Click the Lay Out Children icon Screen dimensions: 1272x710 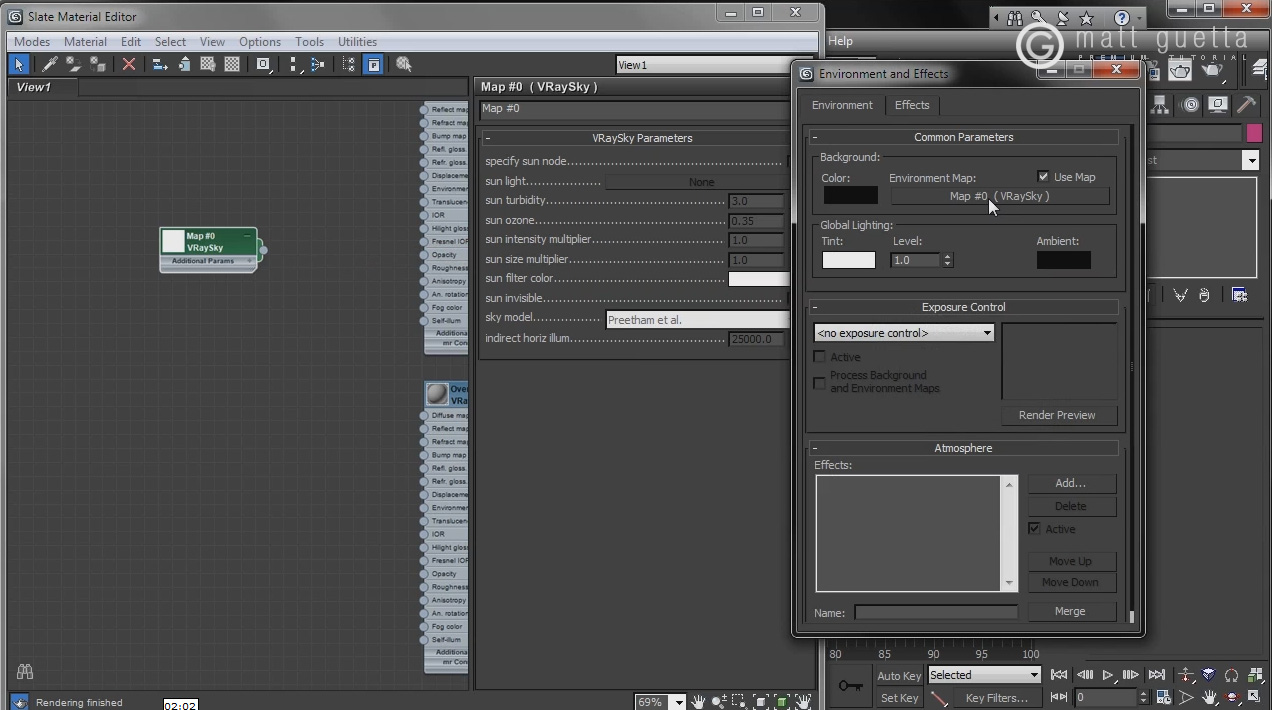click(x=317, y=64)
